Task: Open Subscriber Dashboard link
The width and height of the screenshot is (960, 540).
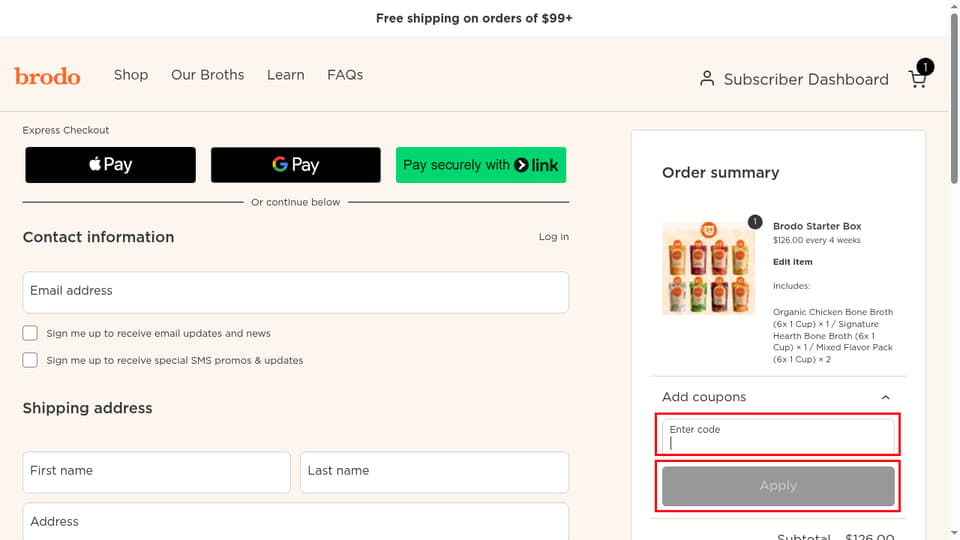Action: click(806, 80)
